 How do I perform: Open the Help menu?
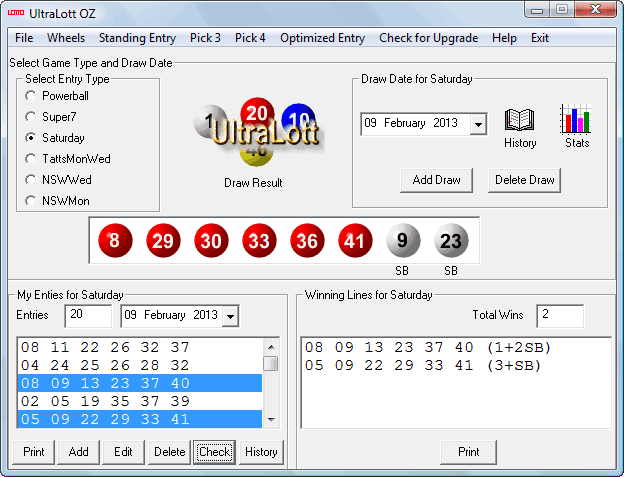[x=504, y=38]
